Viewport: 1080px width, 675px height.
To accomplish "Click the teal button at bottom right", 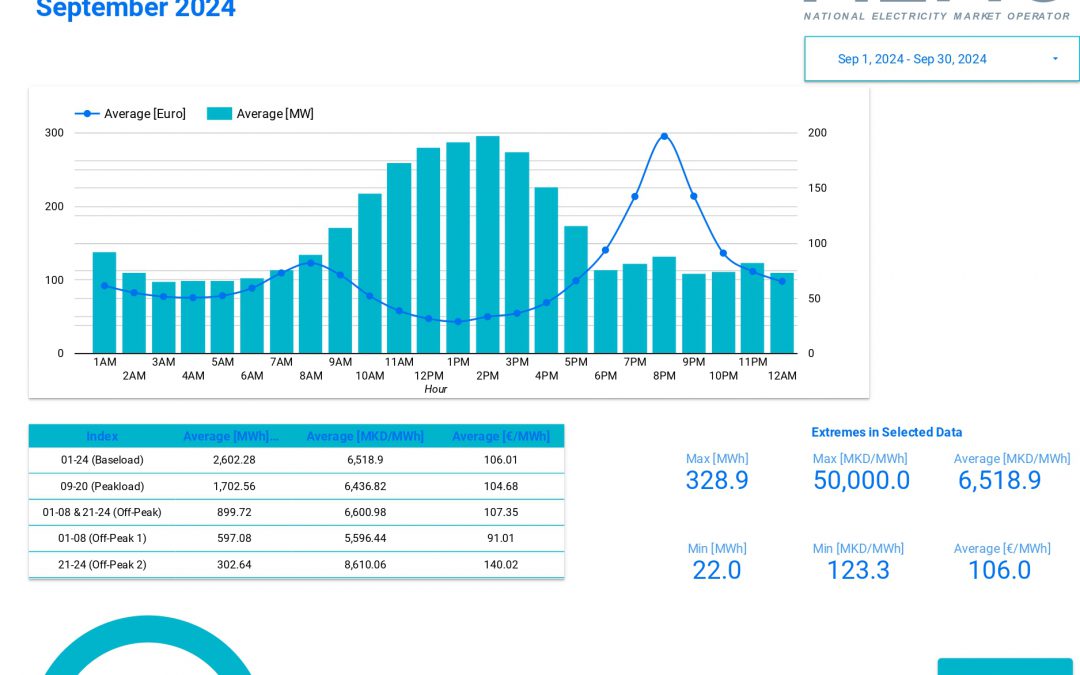I will pyautogui.click(x=1005, y=668).
